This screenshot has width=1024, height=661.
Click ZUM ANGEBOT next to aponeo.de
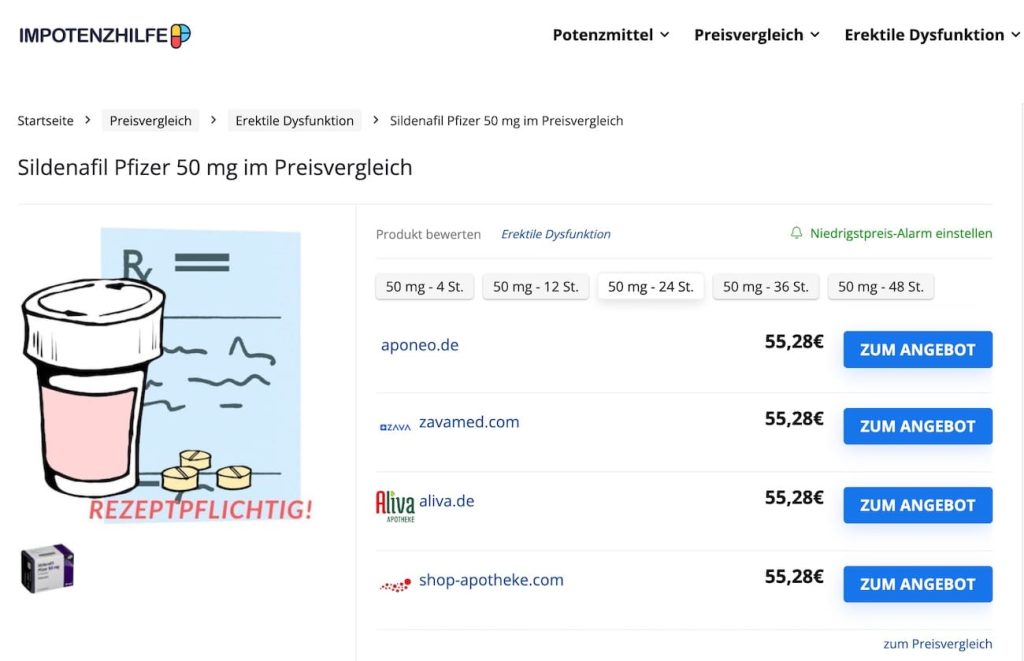coord(917,349)
